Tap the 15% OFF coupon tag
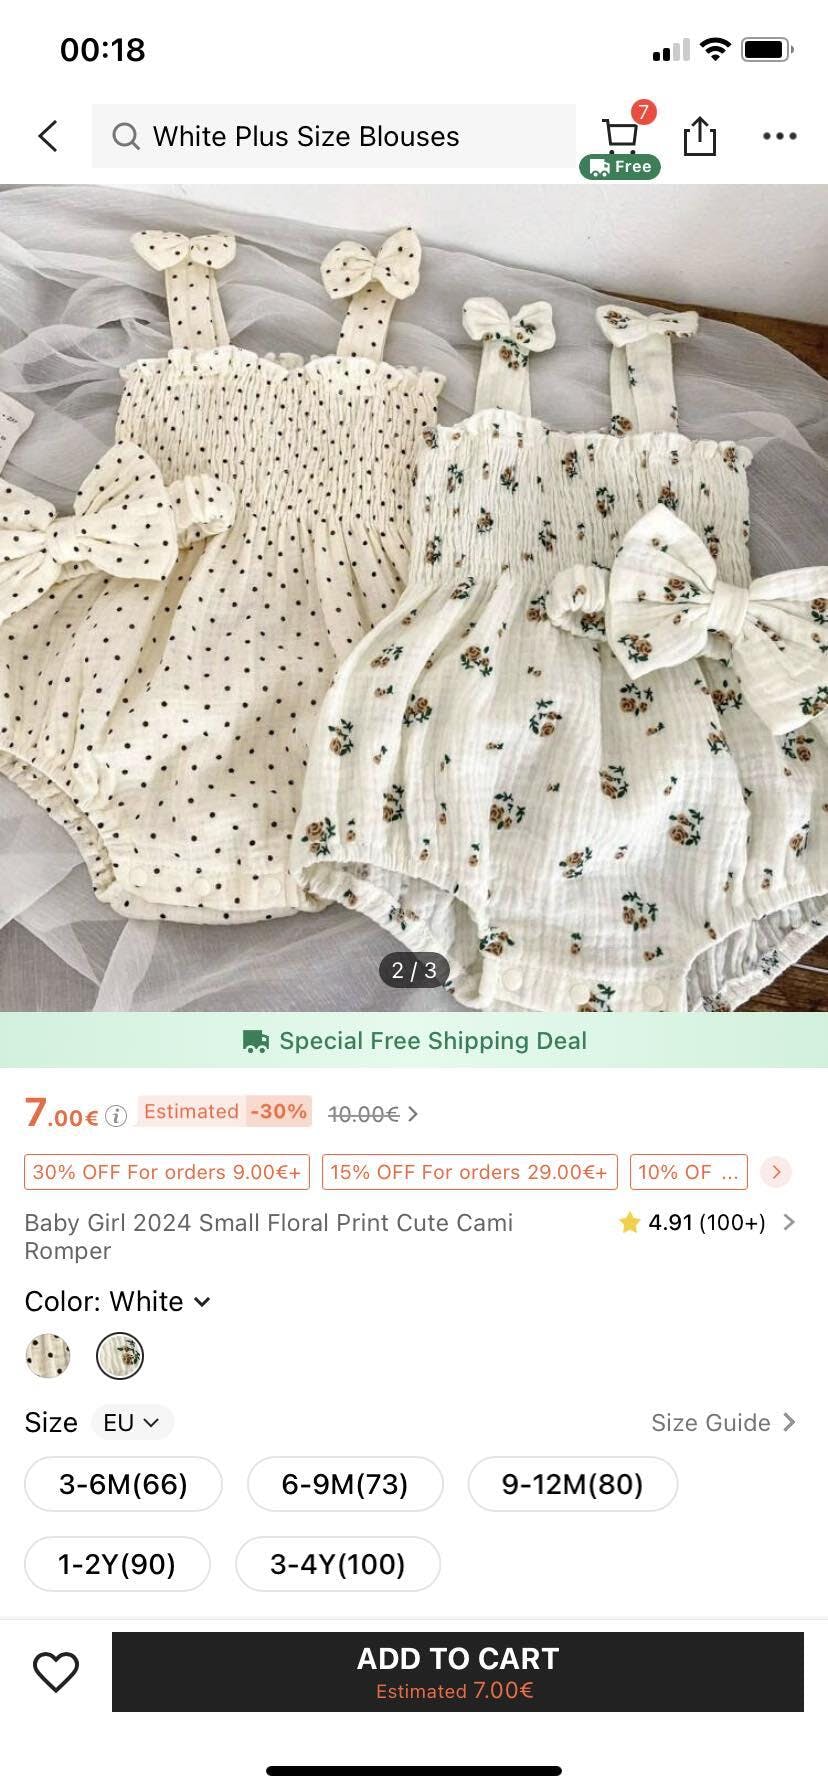The width and height of the screenshot is (828, 1792). (469, 1172)
